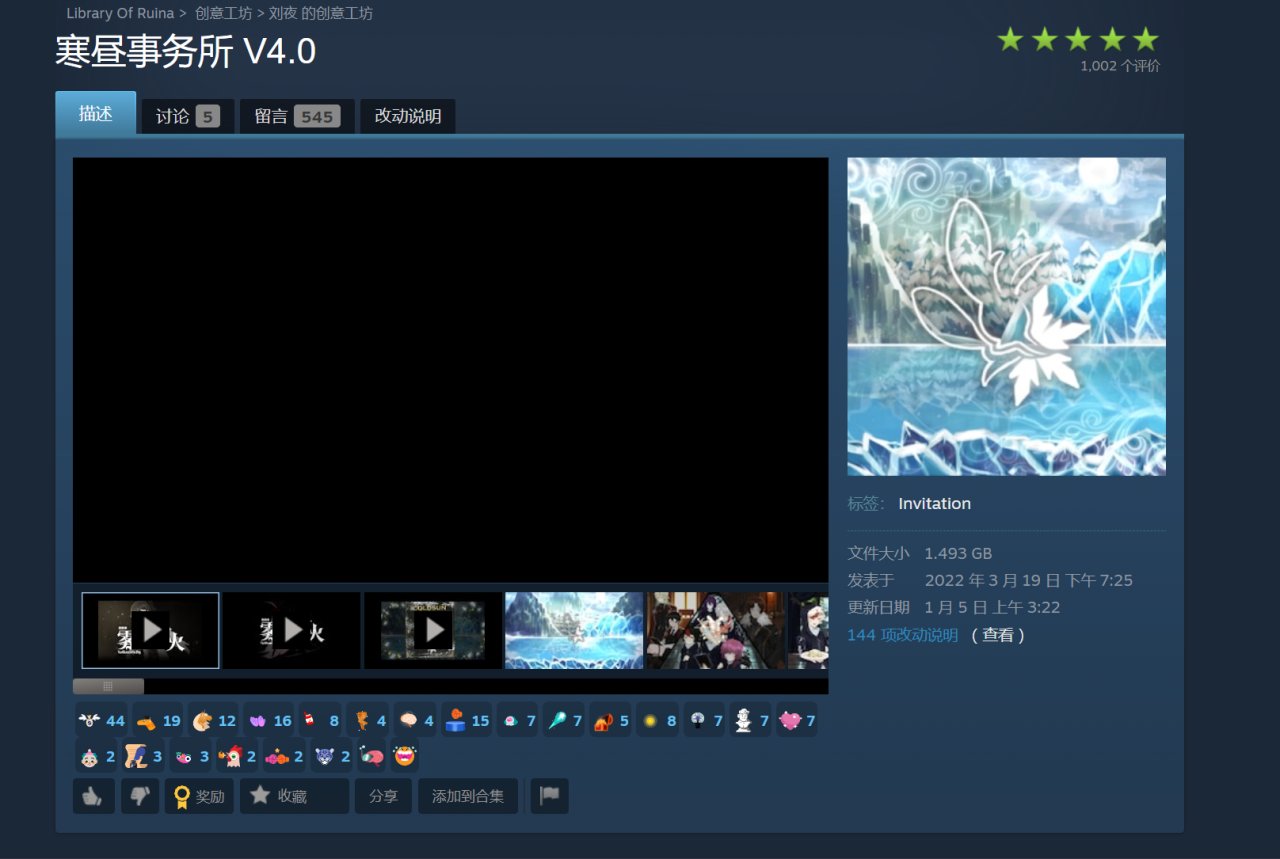The width and height of the screenshot is (1280, 859).
Task: Click the brain award showing 4
Action: tap(415, 720)
